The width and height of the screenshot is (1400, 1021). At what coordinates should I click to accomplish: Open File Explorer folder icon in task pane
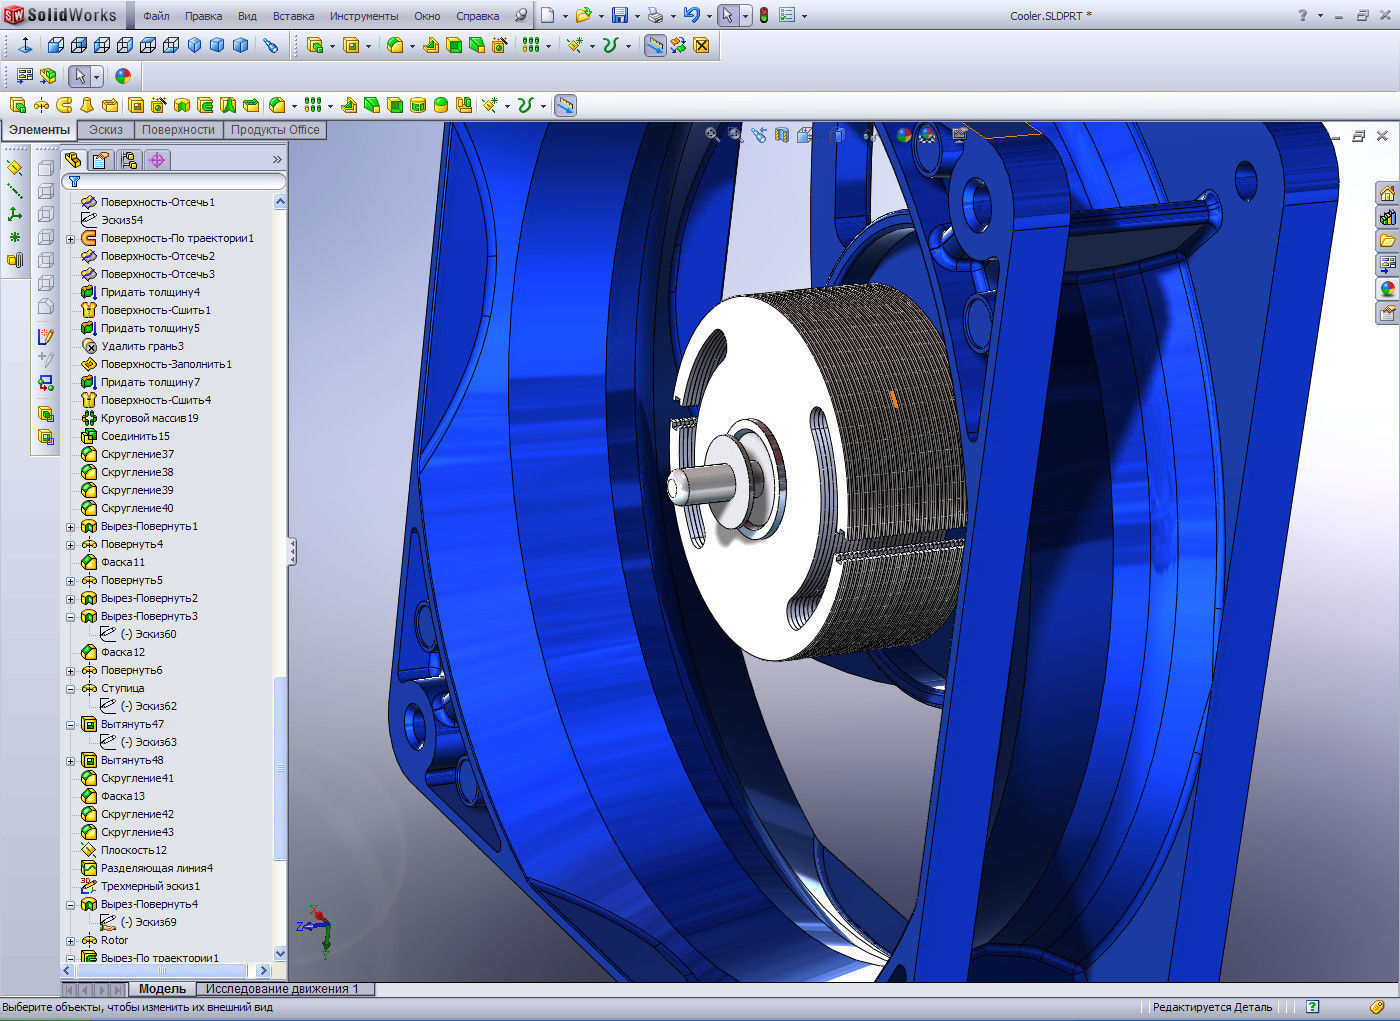pos(1387,241)
